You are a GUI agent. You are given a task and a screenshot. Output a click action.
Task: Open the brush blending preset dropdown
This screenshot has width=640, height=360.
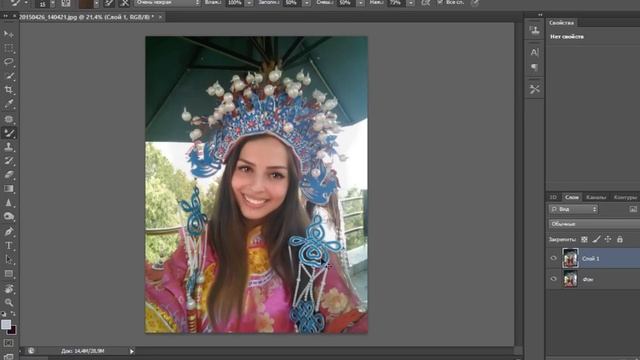point(168,3)
